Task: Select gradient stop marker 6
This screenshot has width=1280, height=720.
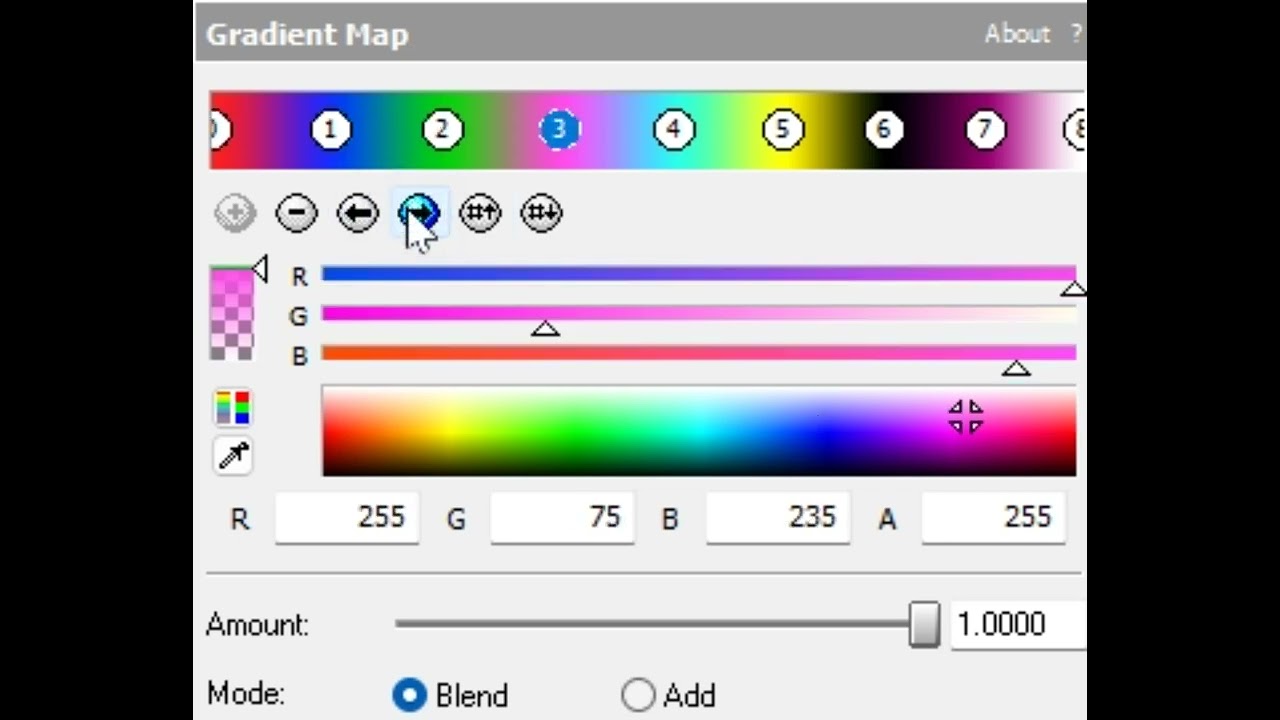Action: (883, 130)
